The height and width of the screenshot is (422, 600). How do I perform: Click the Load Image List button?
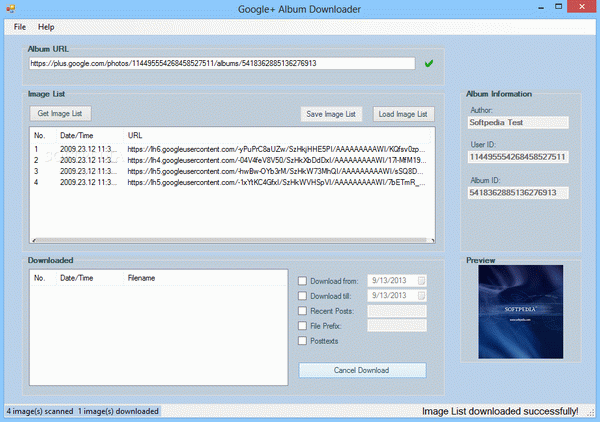(403, 114)
